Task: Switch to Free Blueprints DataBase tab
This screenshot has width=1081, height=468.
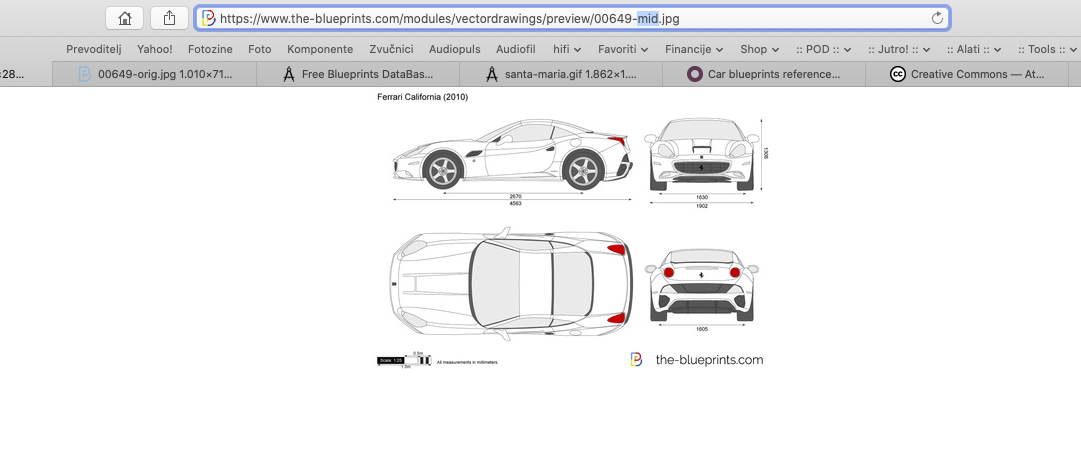Action: pos(358,74)
